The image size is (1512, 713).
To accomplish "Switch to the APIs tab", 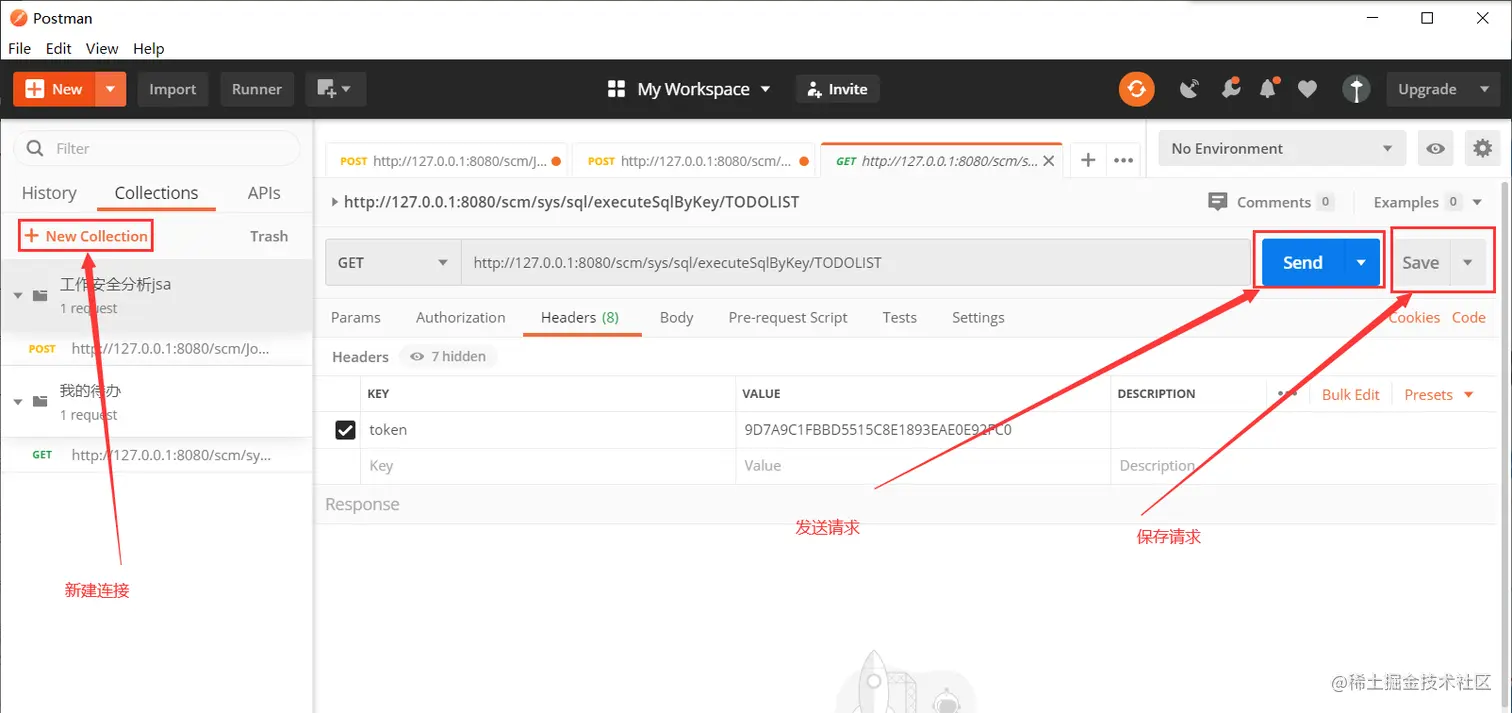I will [x=264, y=193].
